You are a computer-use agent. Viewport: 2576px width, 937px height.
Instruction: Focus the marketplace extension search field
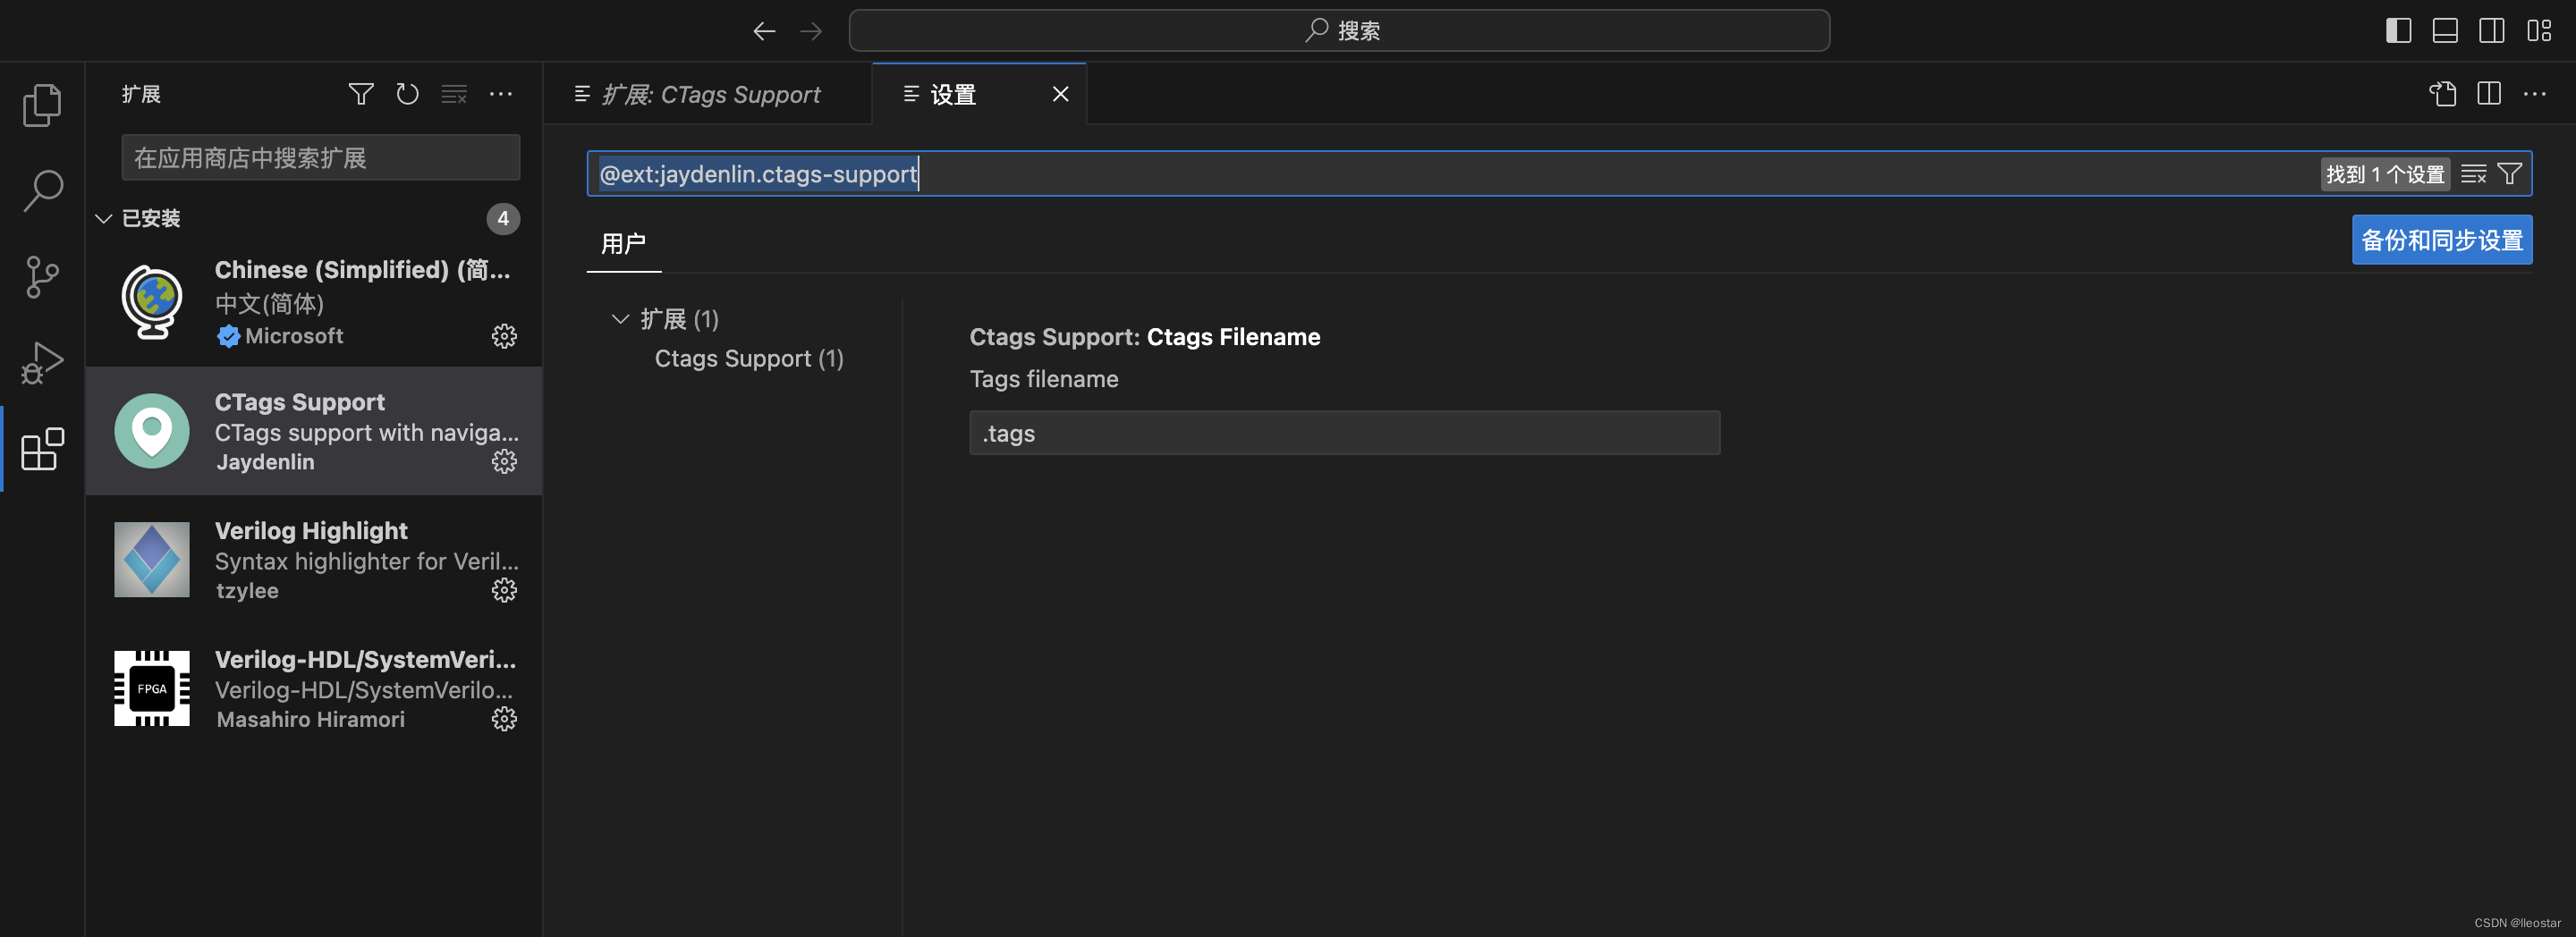[x=320, y=158]
